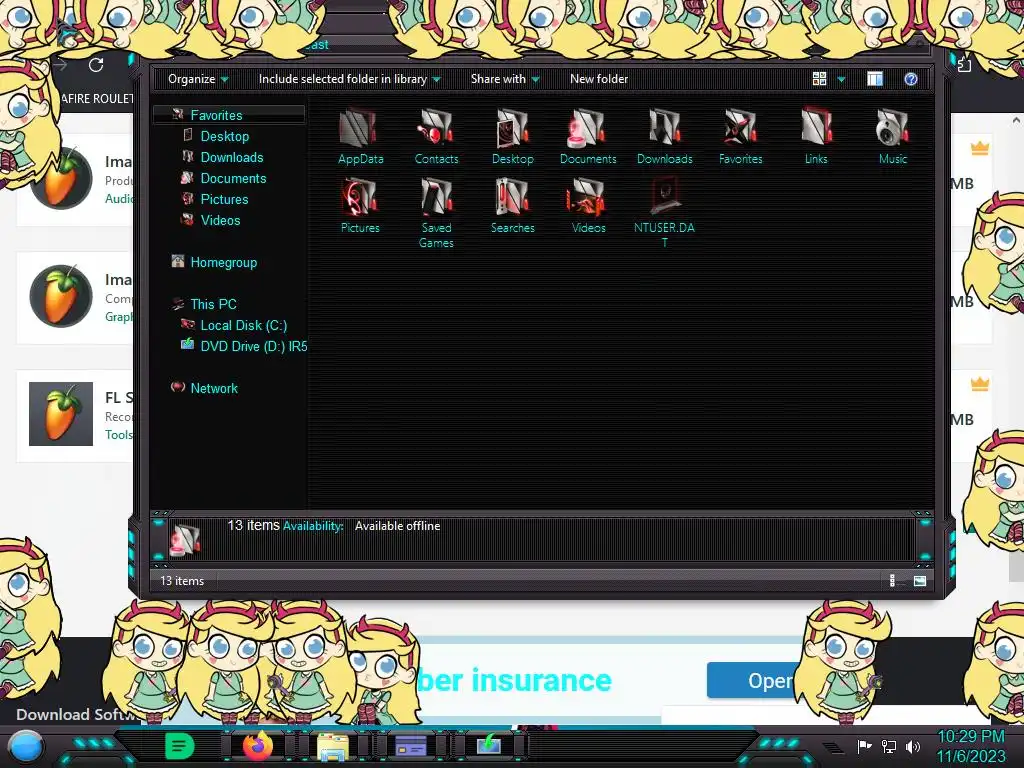Select the Pictures folder icon in file pane
Image resolution: width=1024 pixels, height=768 pixels.
pyautogui.click(x=360, y=206)
